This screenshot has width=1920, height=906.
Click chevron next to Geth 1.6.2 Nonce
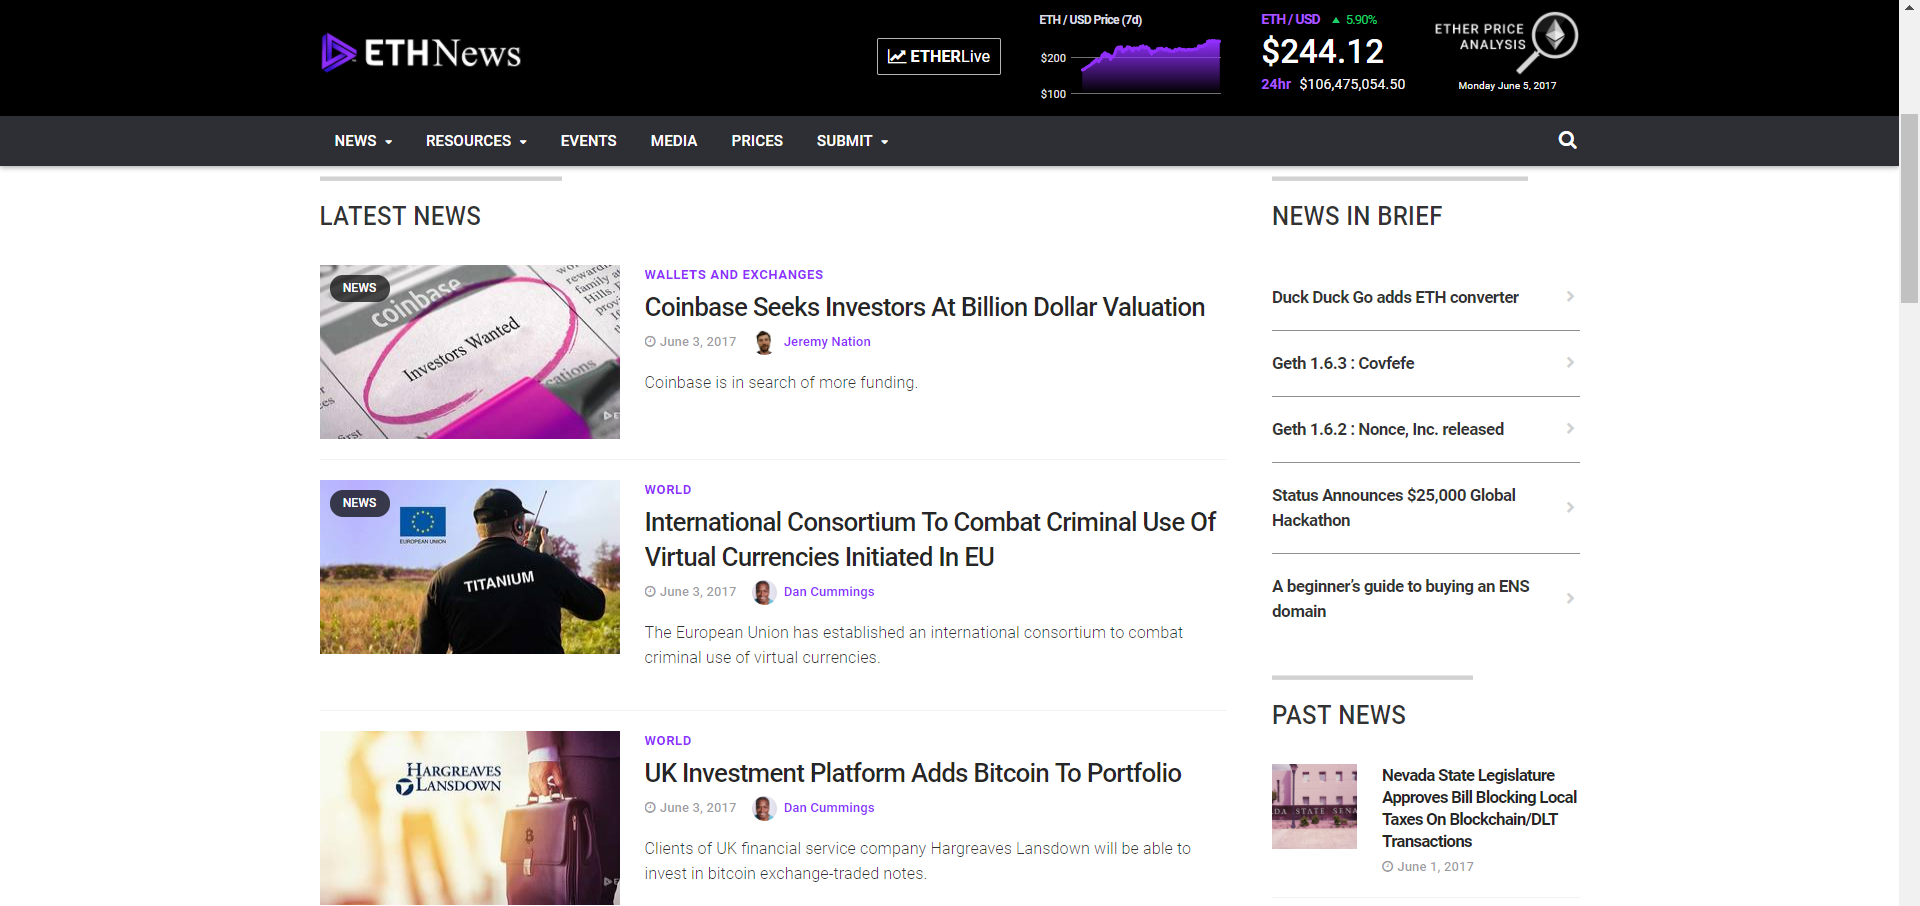[1570, 429]
